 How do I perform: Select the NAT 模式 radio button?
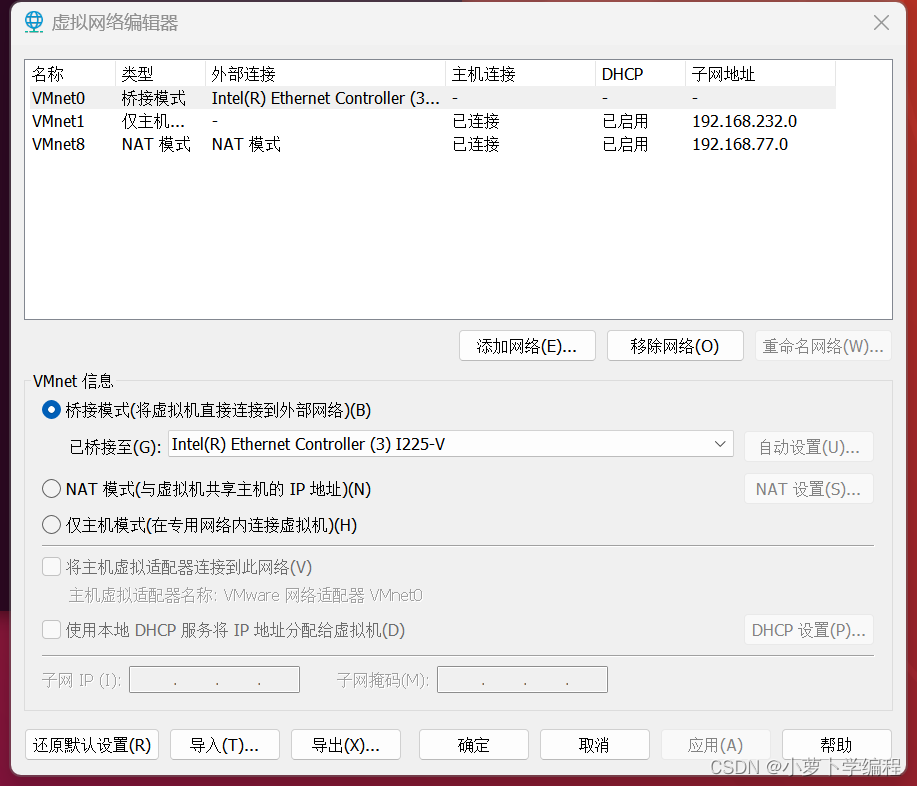(50, 488)
